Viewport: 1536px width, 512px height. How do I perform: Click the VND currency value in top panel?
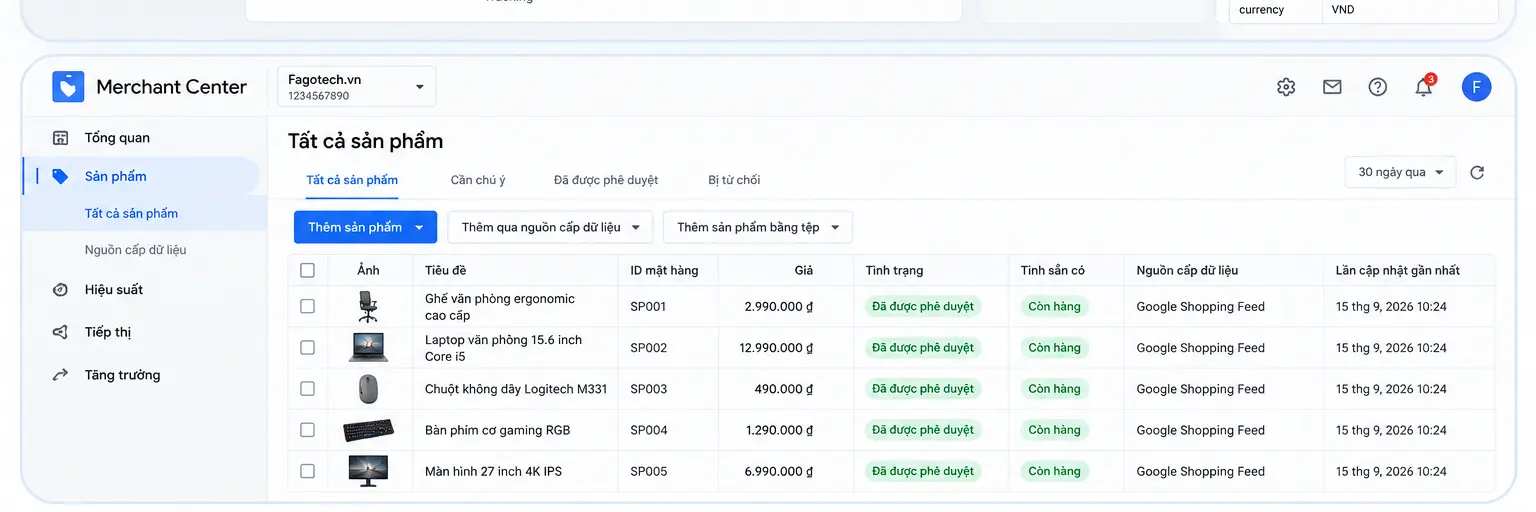point(1343,10)
